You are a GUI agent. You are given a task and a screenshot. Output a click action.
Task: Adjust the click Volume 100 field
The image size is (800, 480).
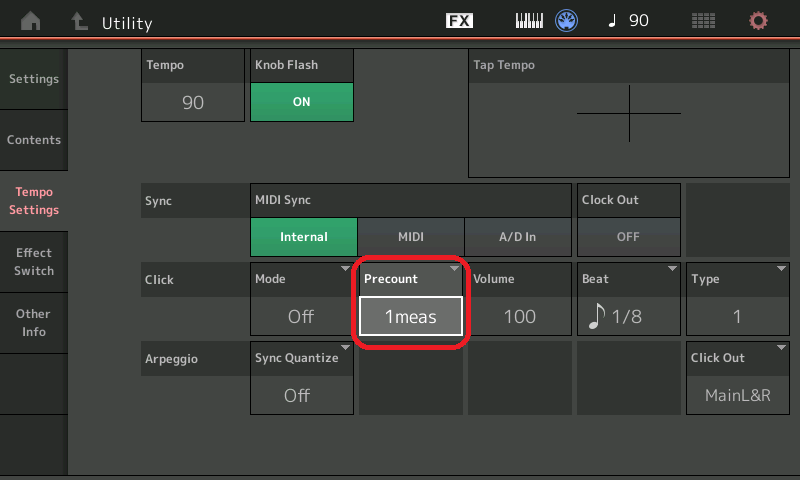click(x=520, y=316)
